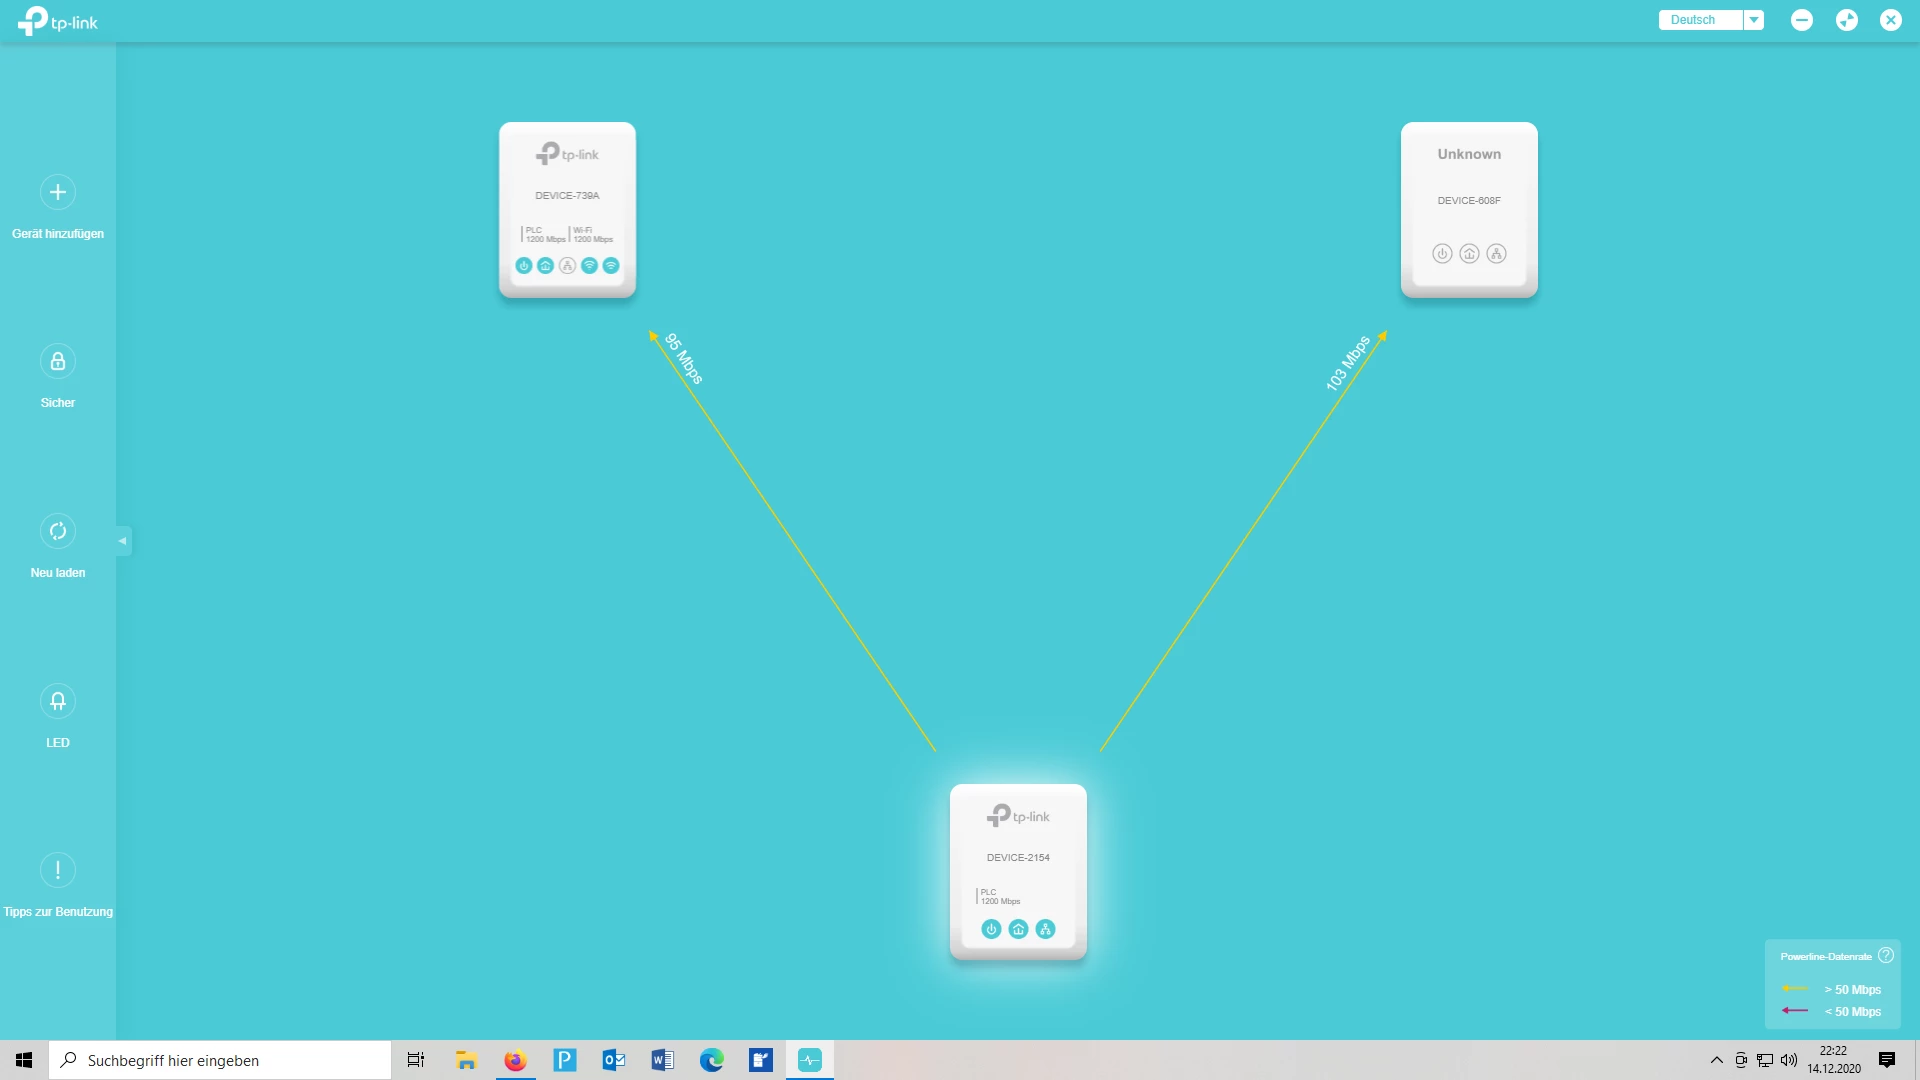Click power icon on DEVICE-739A
The height and width of the screenshot is (1080, 1920).
click(x=523, y=266)
